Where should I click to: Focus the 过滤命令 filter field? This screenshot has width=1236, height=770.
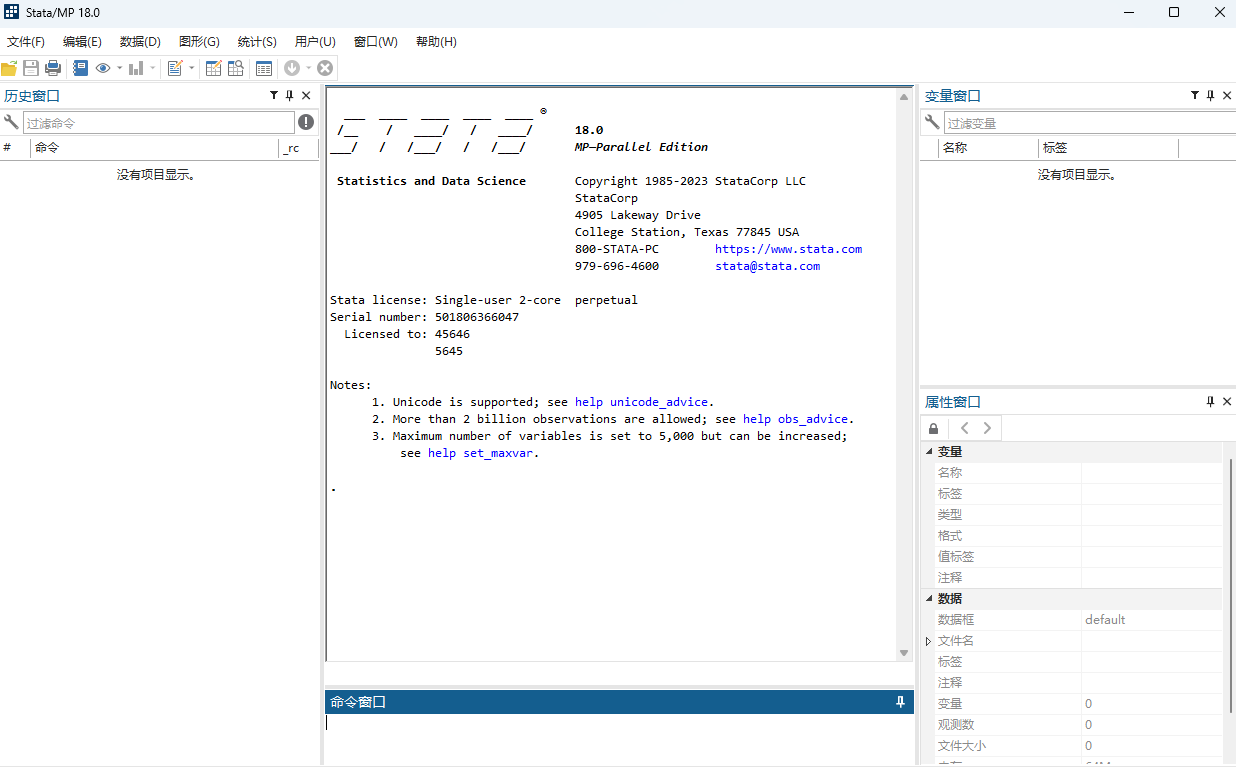159,123
